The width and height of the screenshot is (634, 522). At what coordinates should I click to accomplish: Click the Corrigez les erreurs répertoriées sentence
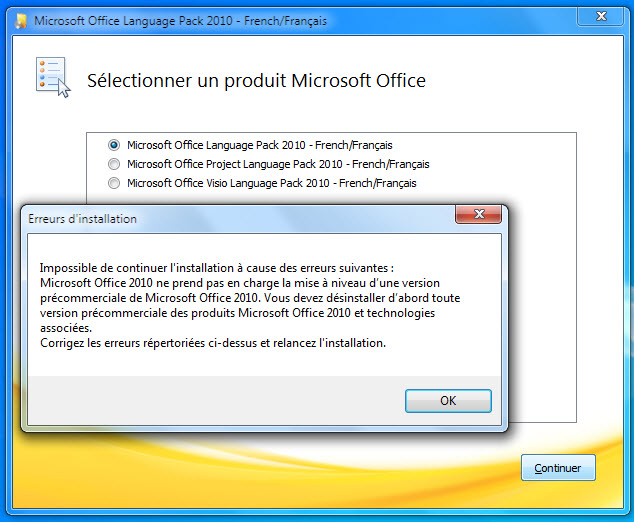coord(213,343)
